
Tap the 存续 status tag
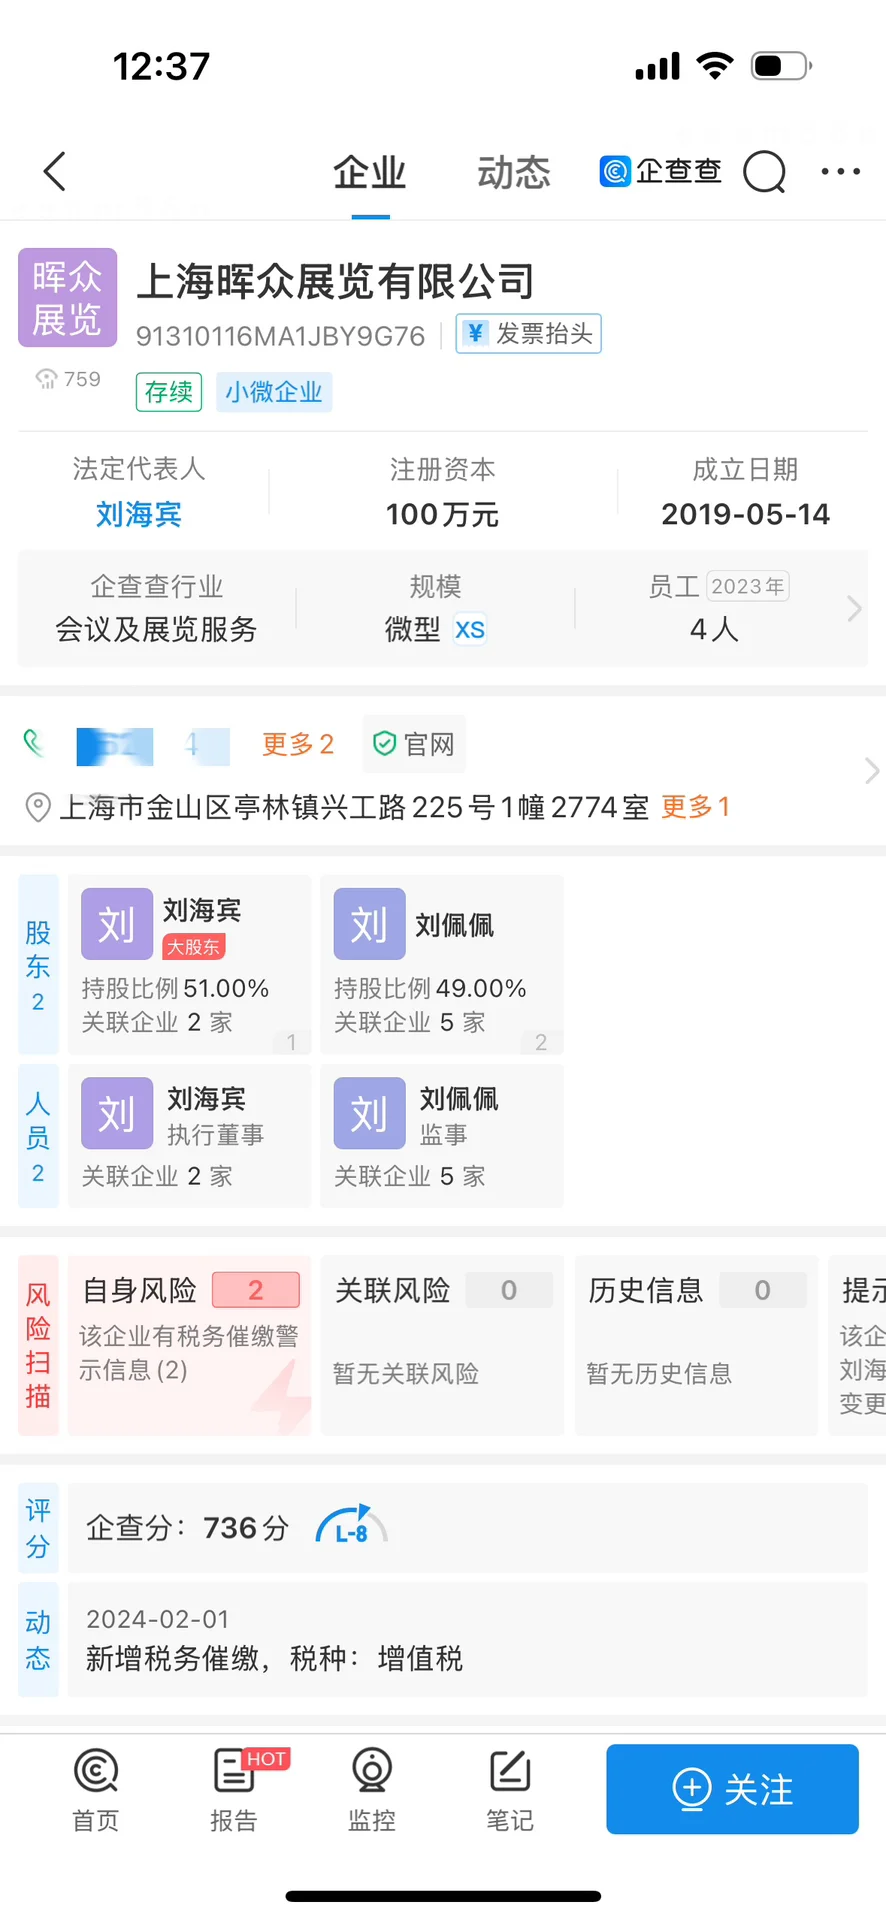[169, 392]
